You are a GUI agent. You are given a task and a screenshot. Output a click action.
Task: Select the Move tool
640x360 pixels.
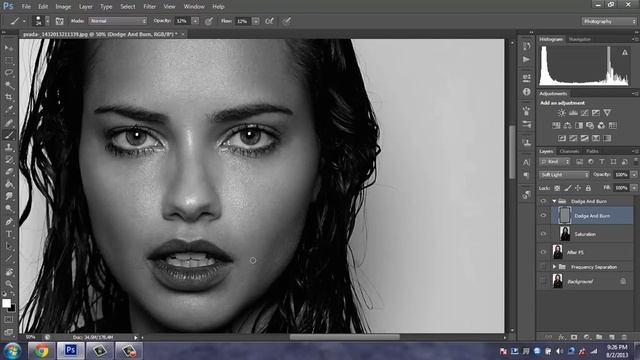pos(9,48)
